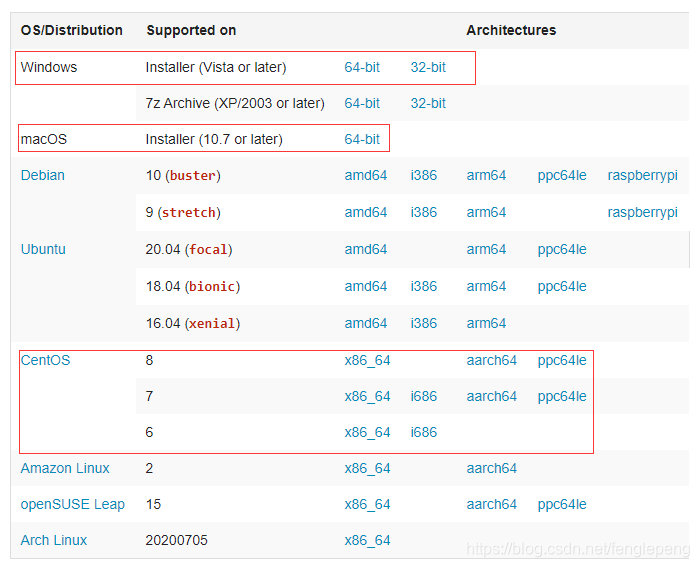Select Amazon Linux 2 x86_64

pos(367,468)
